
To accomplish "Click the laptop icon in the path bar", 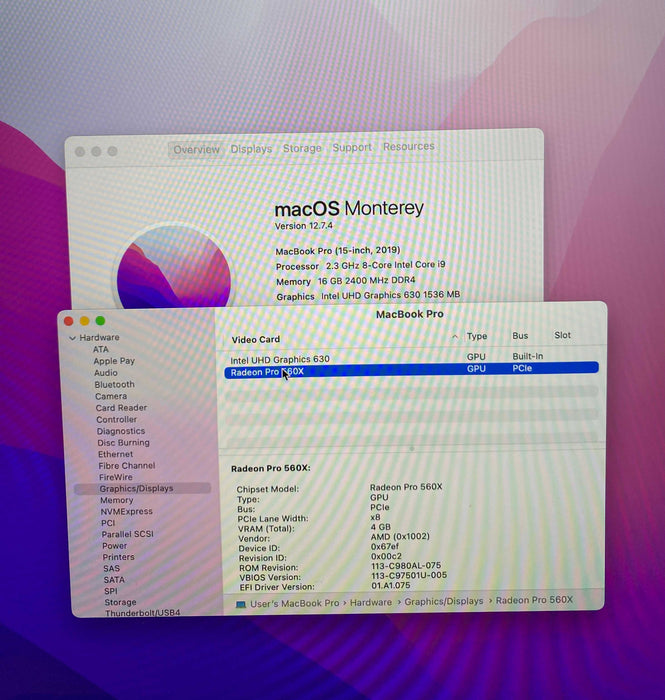I will click(241, 604).
